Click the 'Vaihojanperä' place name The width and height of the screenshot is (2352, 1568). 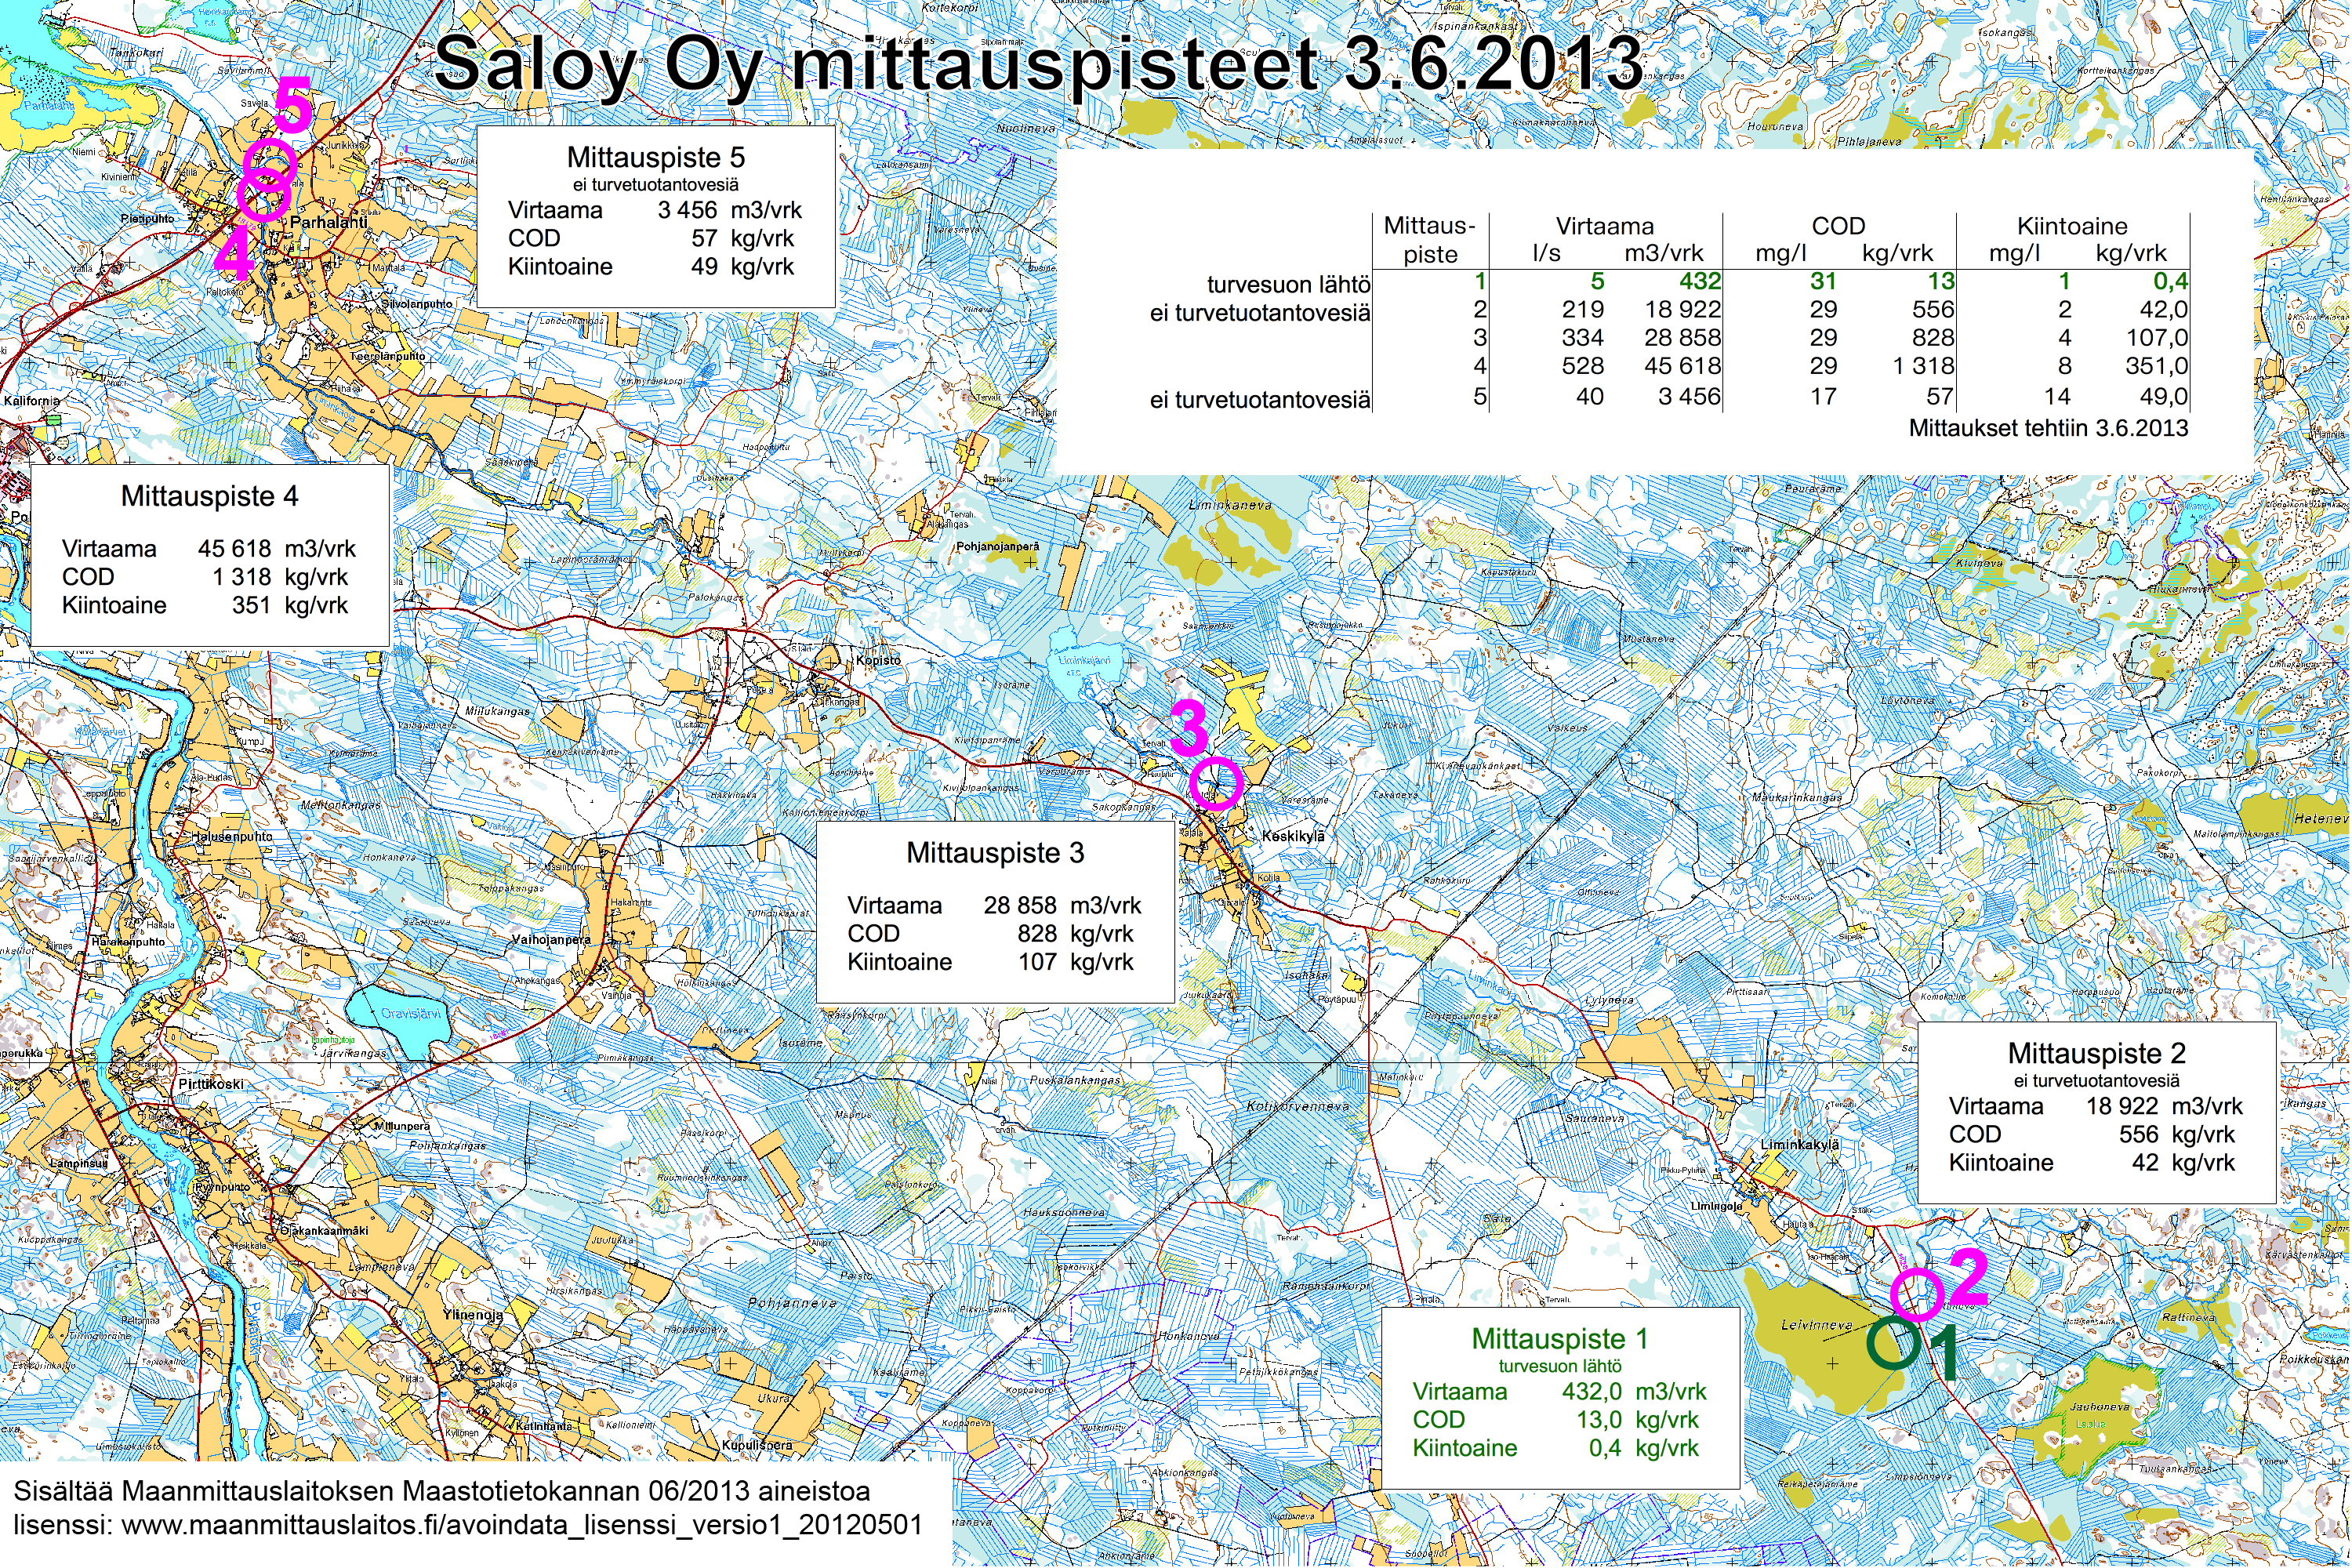[550, 939]
